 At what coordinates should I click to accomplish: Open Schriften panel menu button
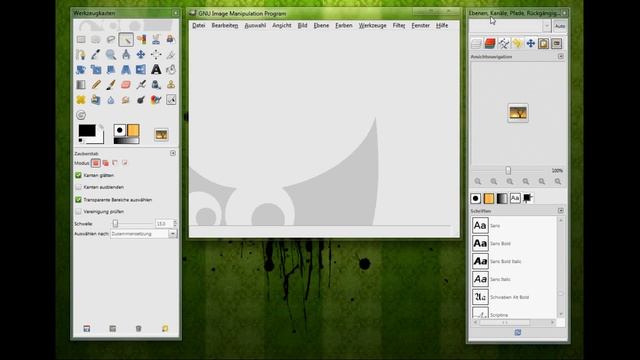pos(561,211)
